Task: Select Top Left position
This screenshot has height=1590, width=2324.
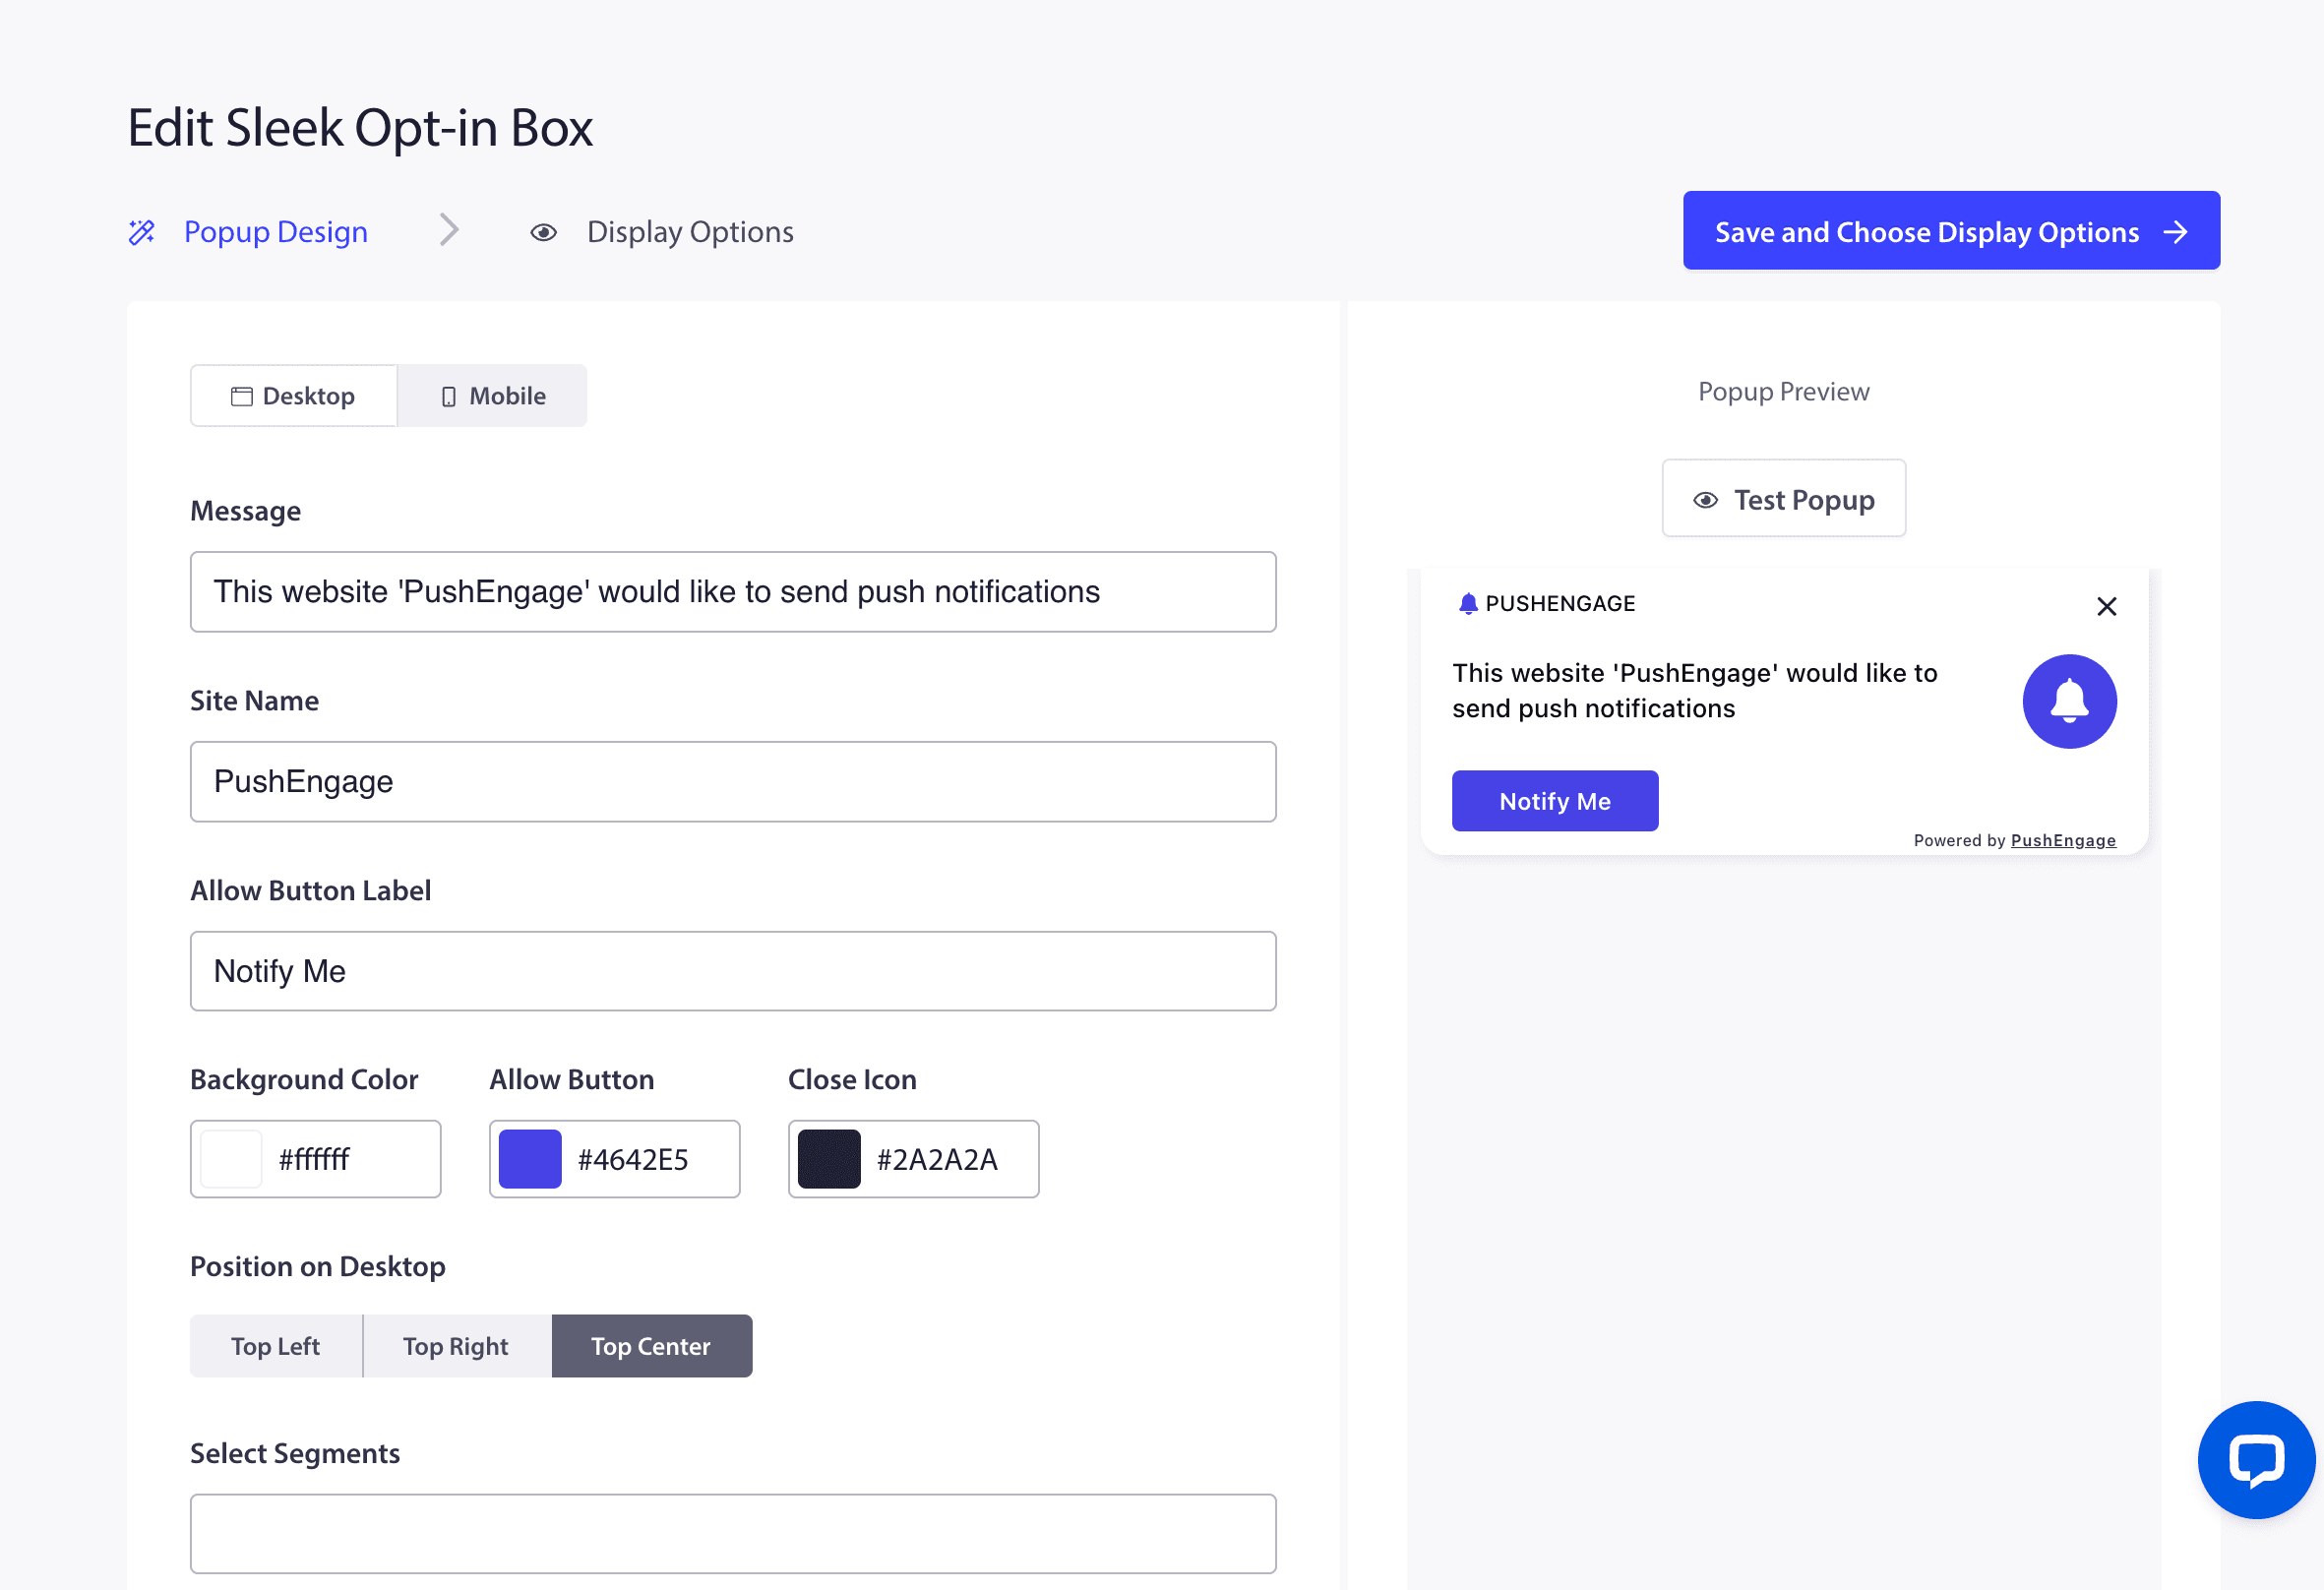Action: tap(275, 1346)
